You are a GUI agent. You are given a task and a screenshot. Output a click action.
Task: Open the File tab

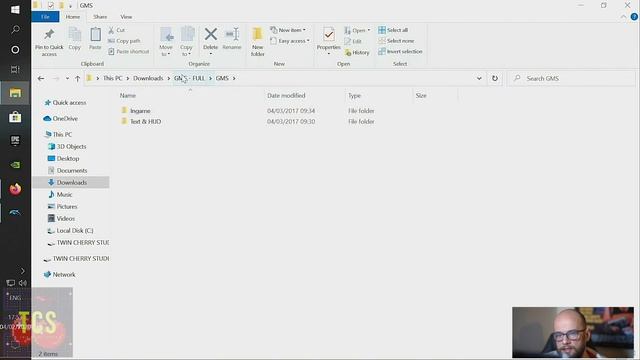pos(45,17)
